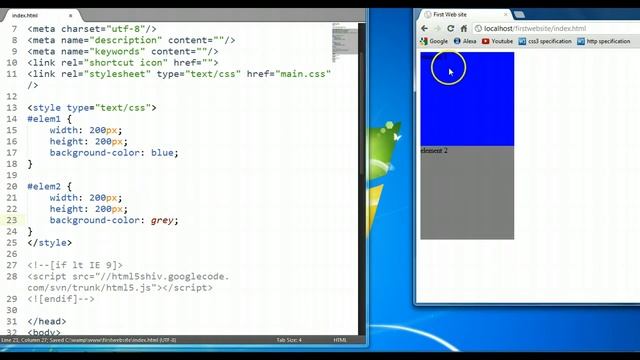Click the '</style>' closing tag
The height and width of the screenshot is (360, 640).
pyautogui.click(x=50, y=243)
